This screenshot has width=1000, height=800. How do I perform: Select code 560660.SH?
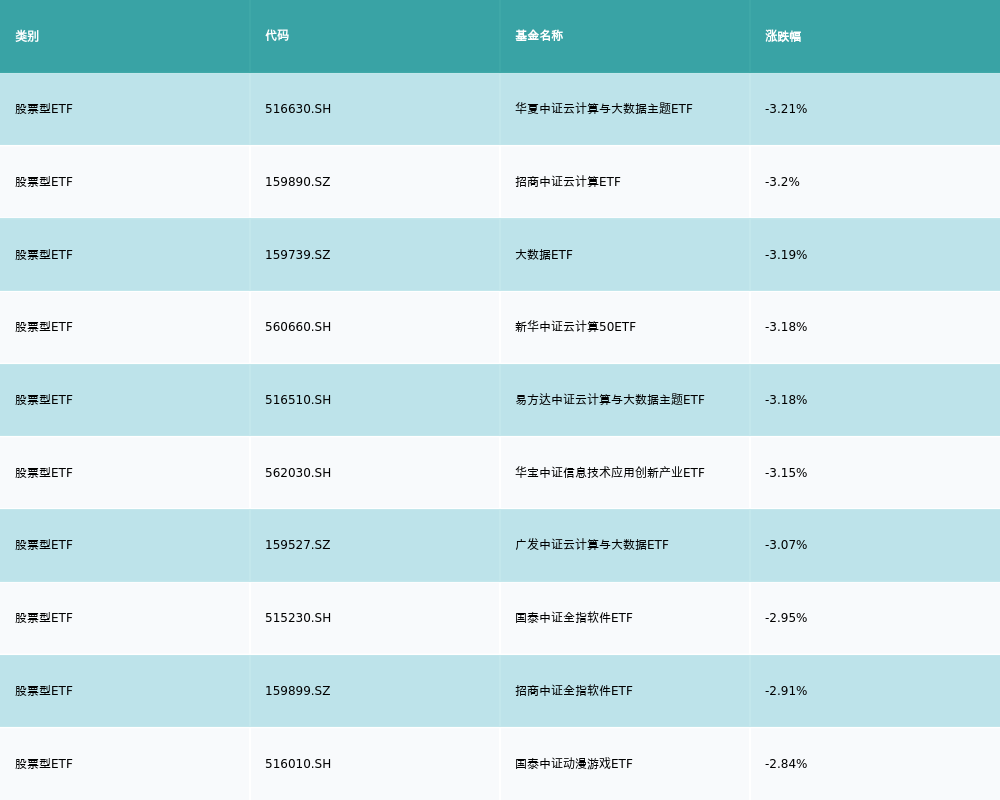(x=298, y=327)
